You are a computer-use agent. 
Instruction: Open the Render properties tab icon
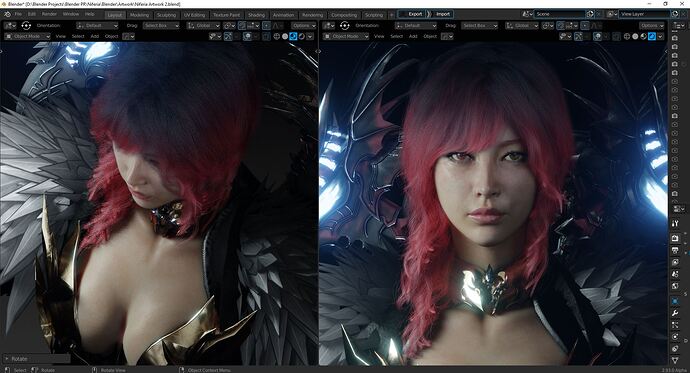(x=675, y=238)
